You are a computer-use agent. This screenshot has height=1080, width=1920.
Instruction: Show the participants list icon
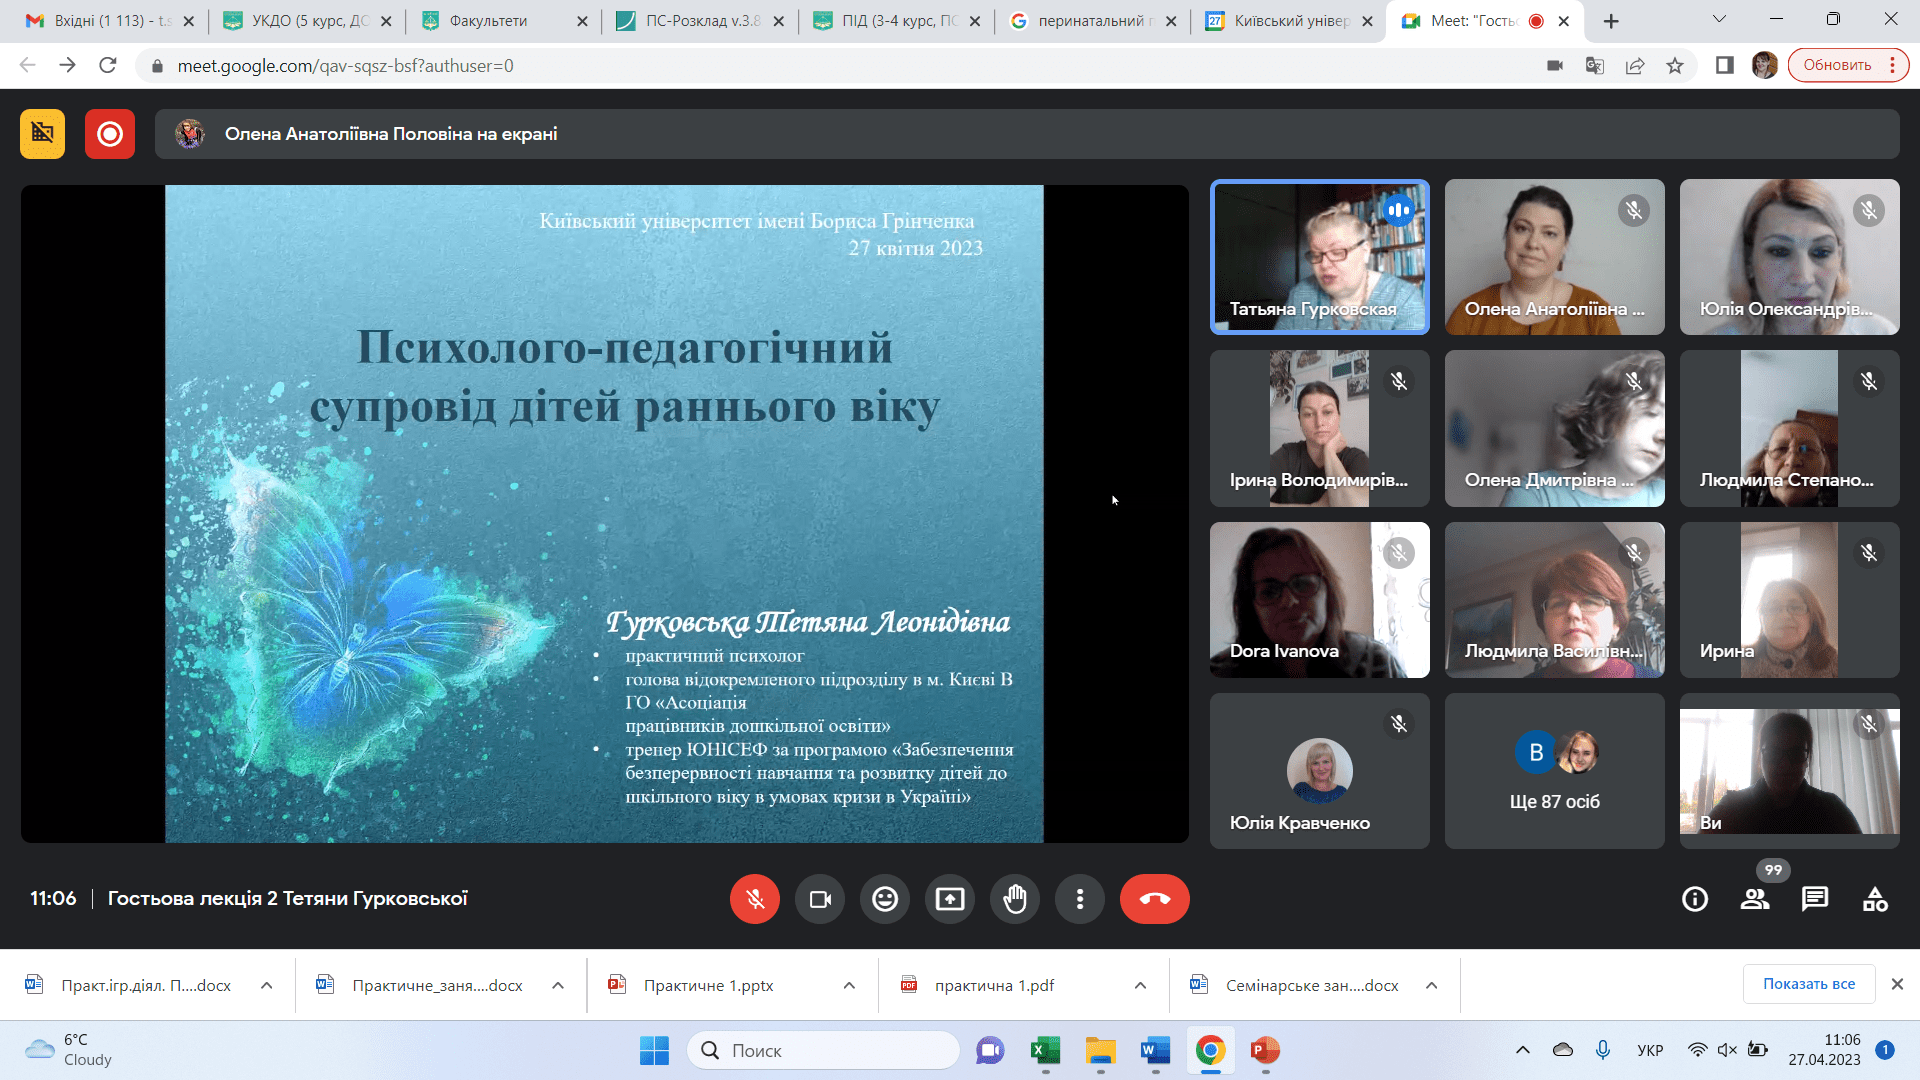1755,899
